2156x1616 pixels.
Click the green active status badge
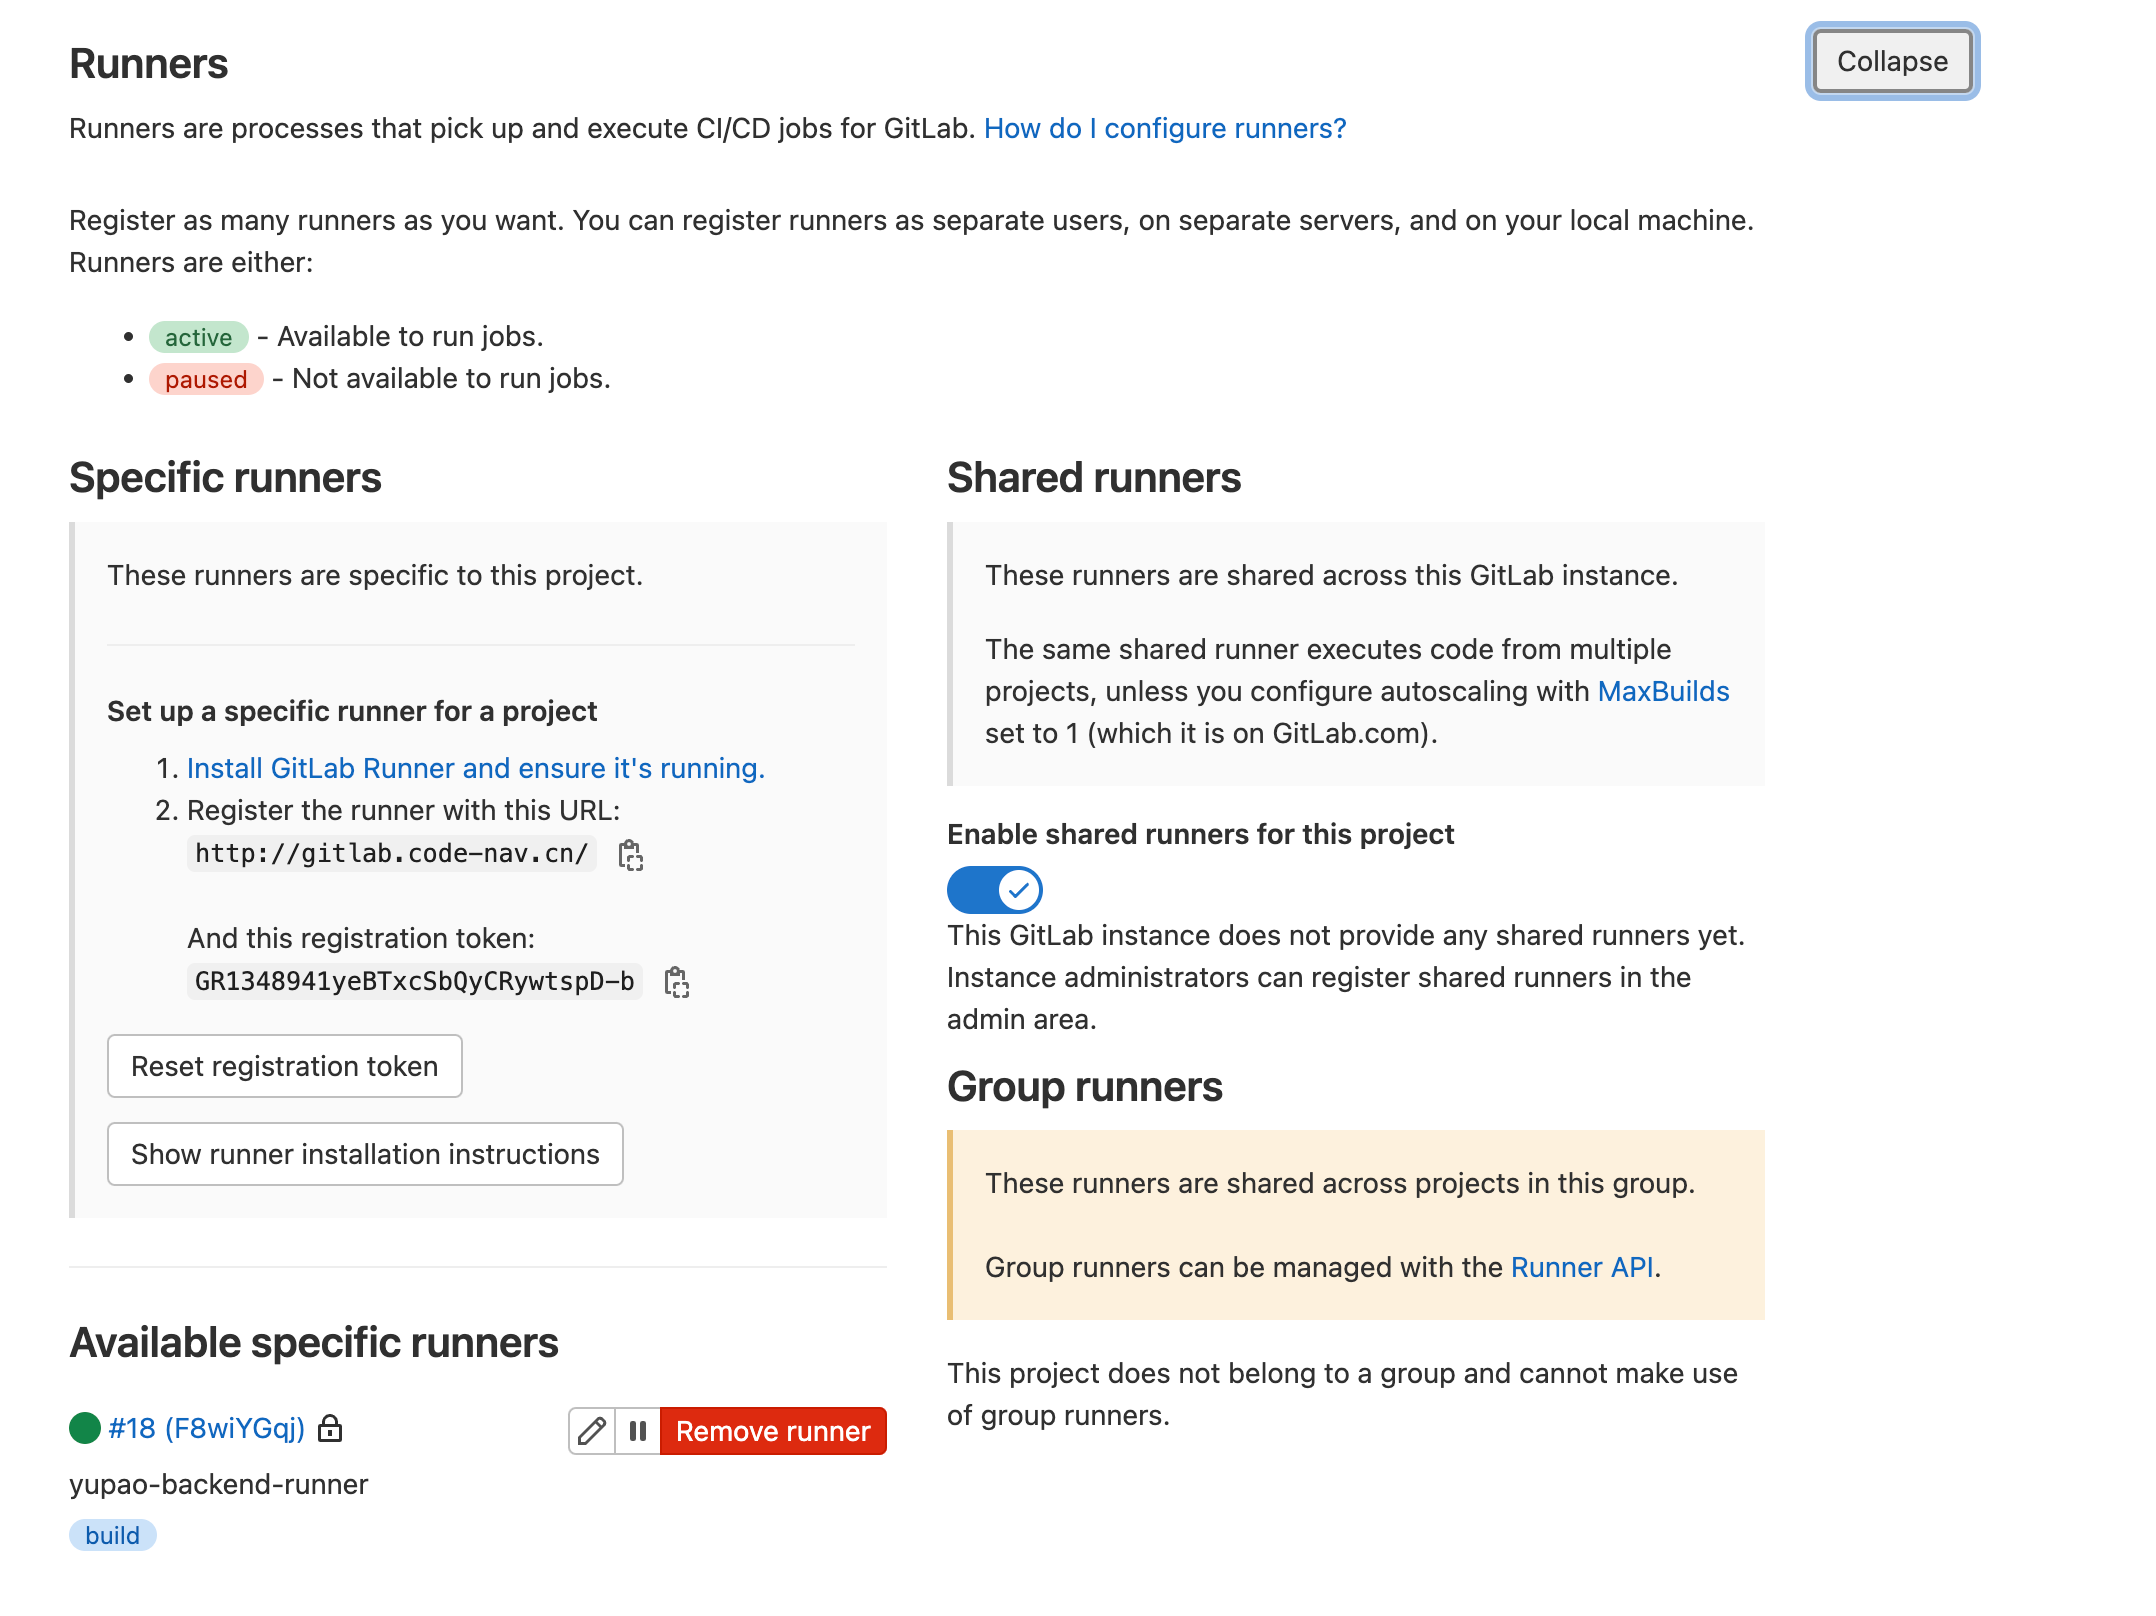[x=198, y=338]
